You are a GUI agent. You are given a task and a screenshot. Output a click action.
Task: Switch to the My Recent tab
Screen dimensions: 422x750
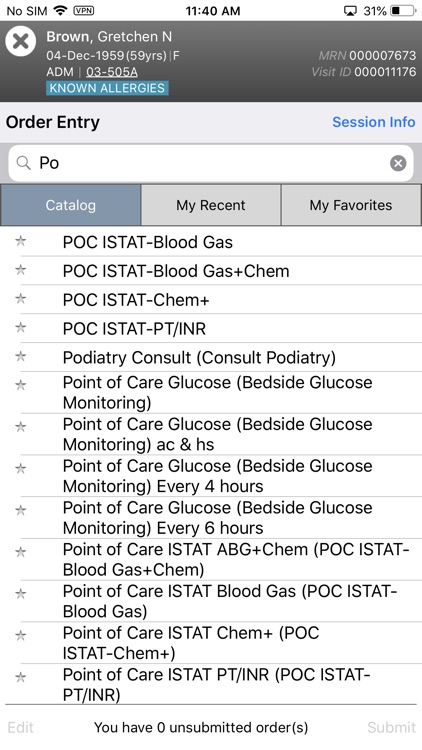(x=211, y=205)
